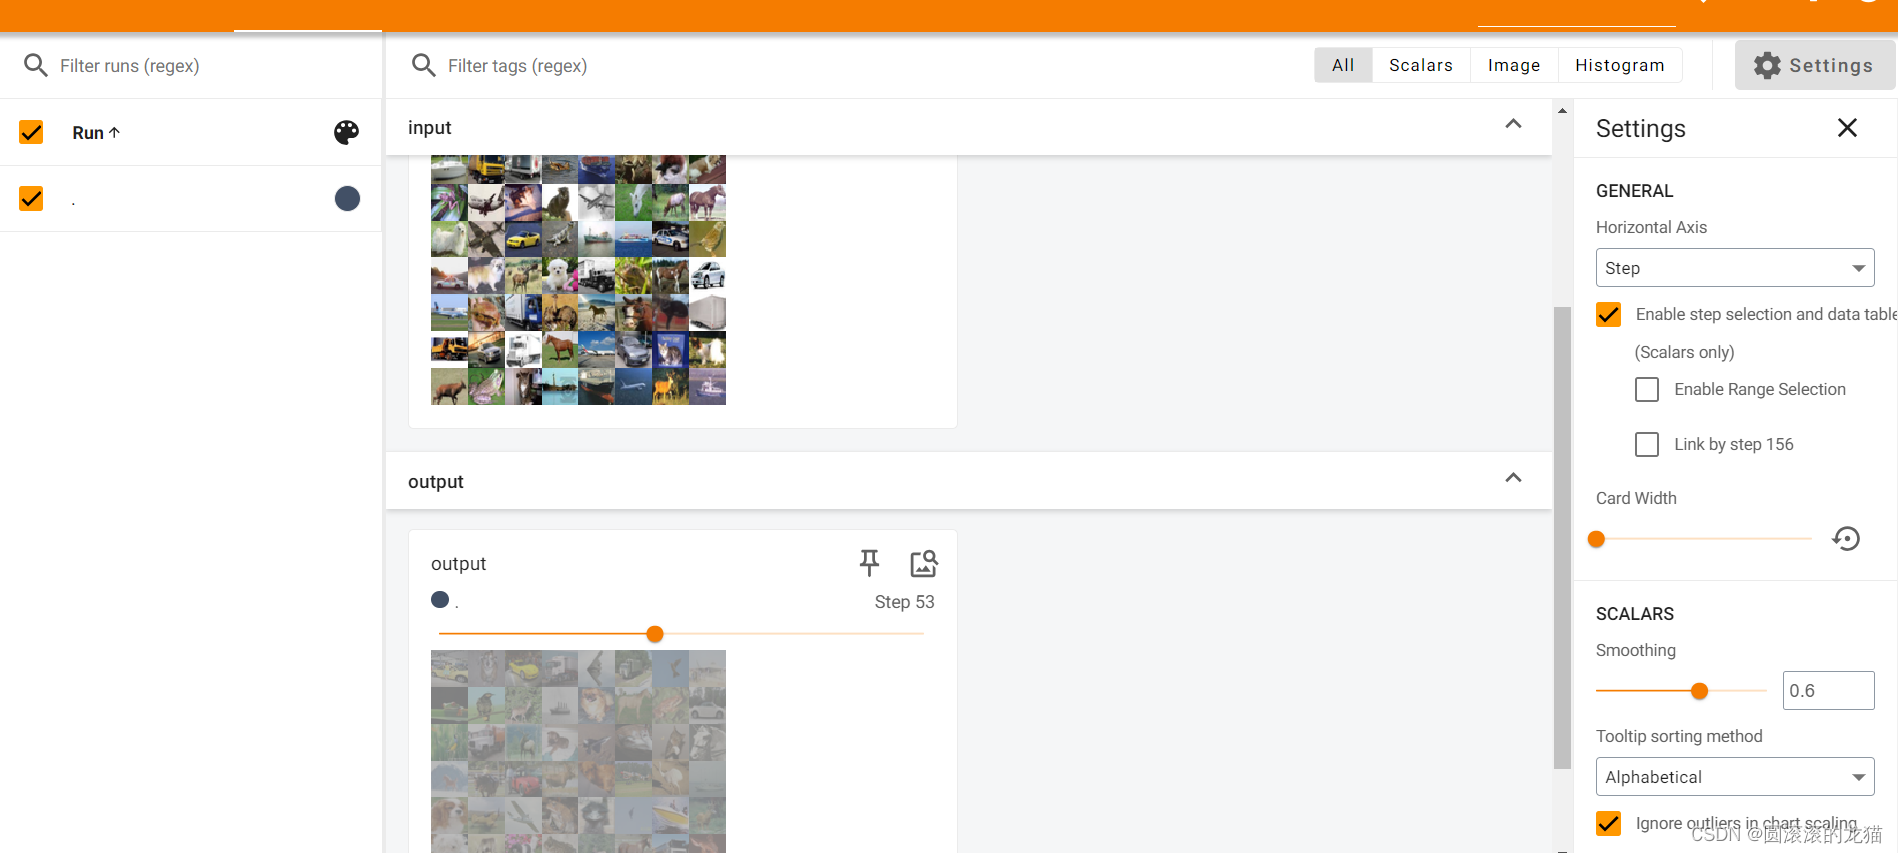Image resolution: width=1898 pixels, height=853 pixels.
Task: Open the Tooltip sorting method dropdown
Action: coord(1735,777)
